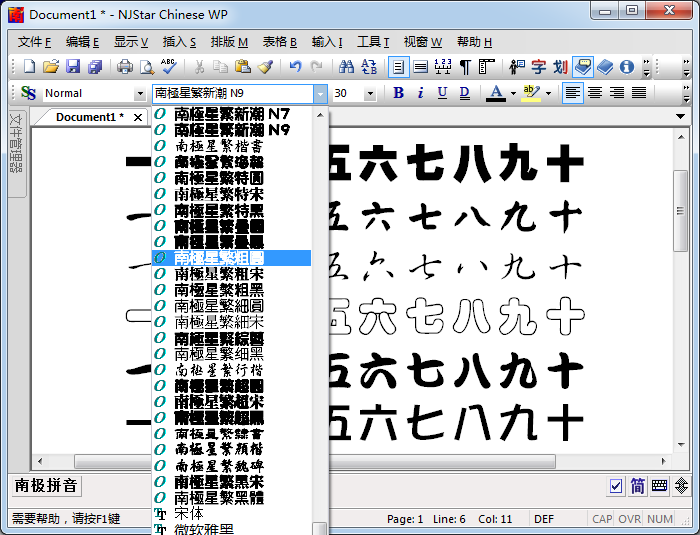Close the Document1 tab
The image size is (700, 535).
point(138,117)
